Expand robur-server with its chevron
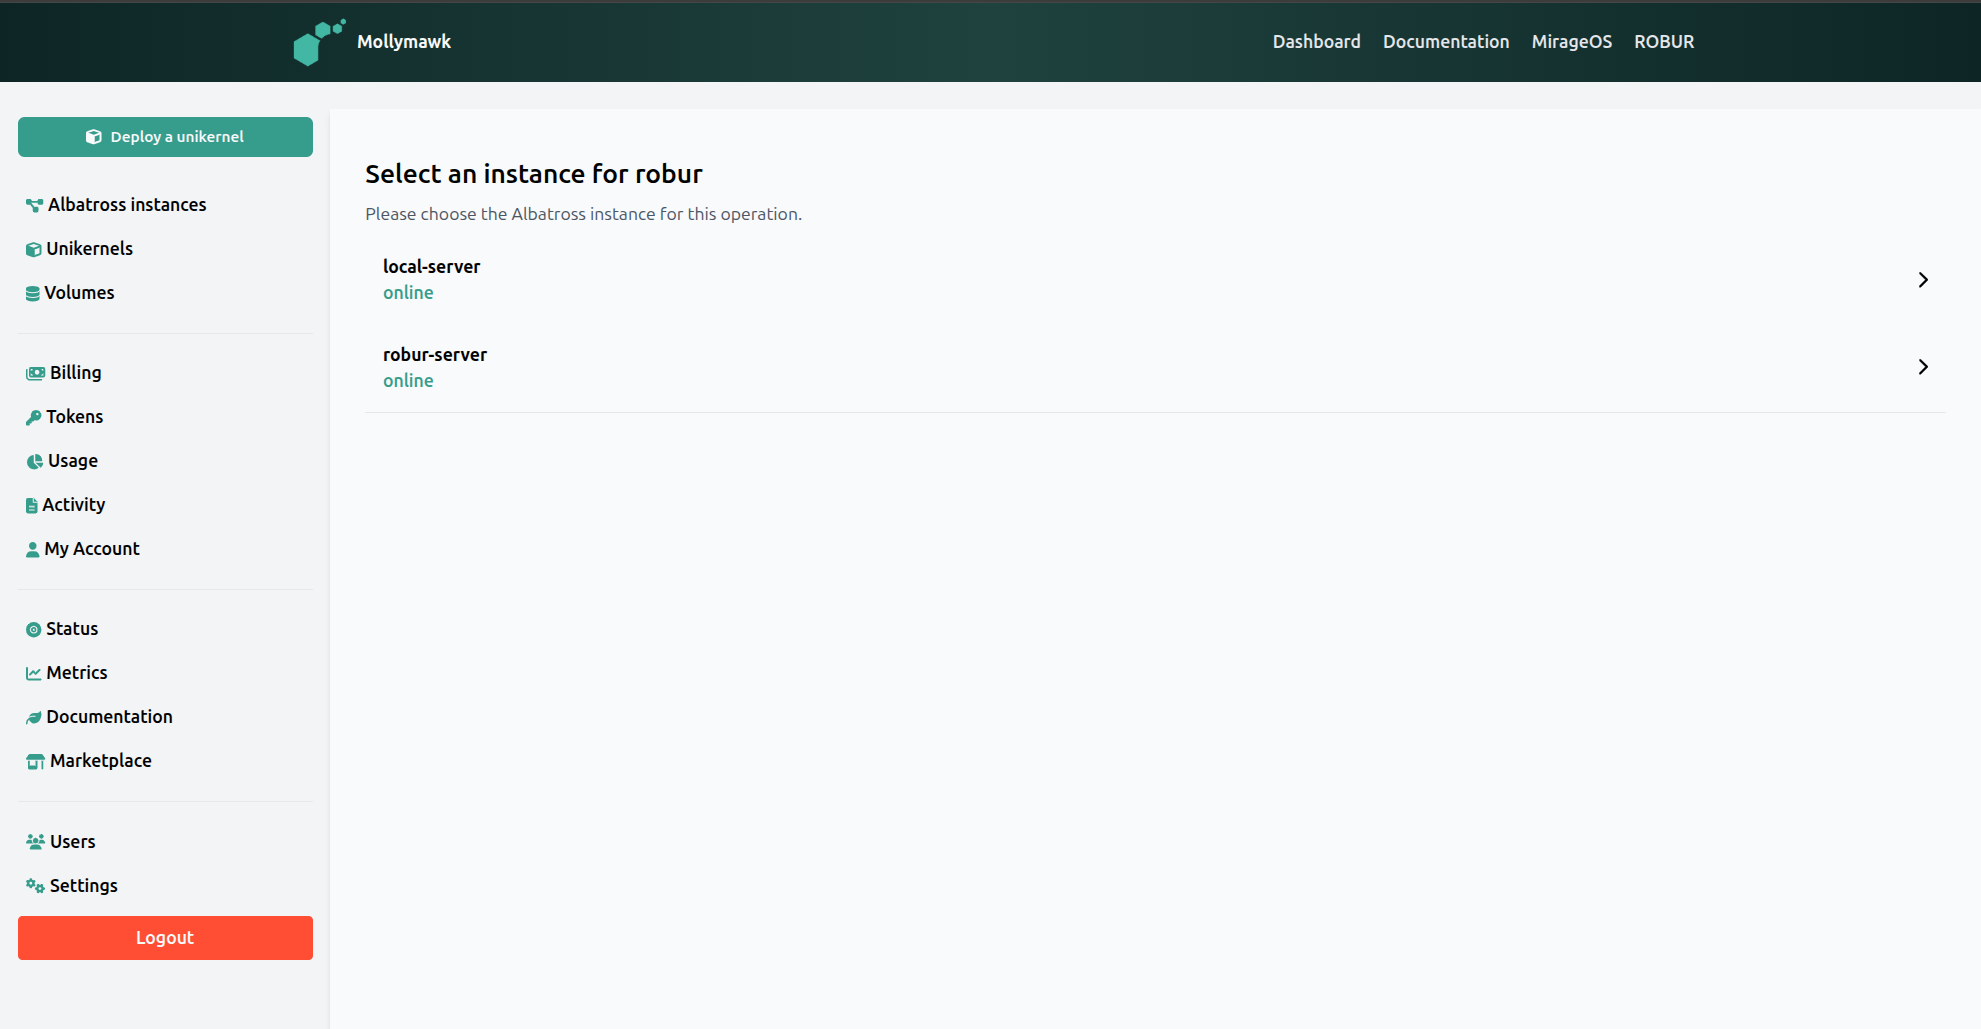The width and height of the screenshot is (1981, 1029). click(x=1923, y=367)
